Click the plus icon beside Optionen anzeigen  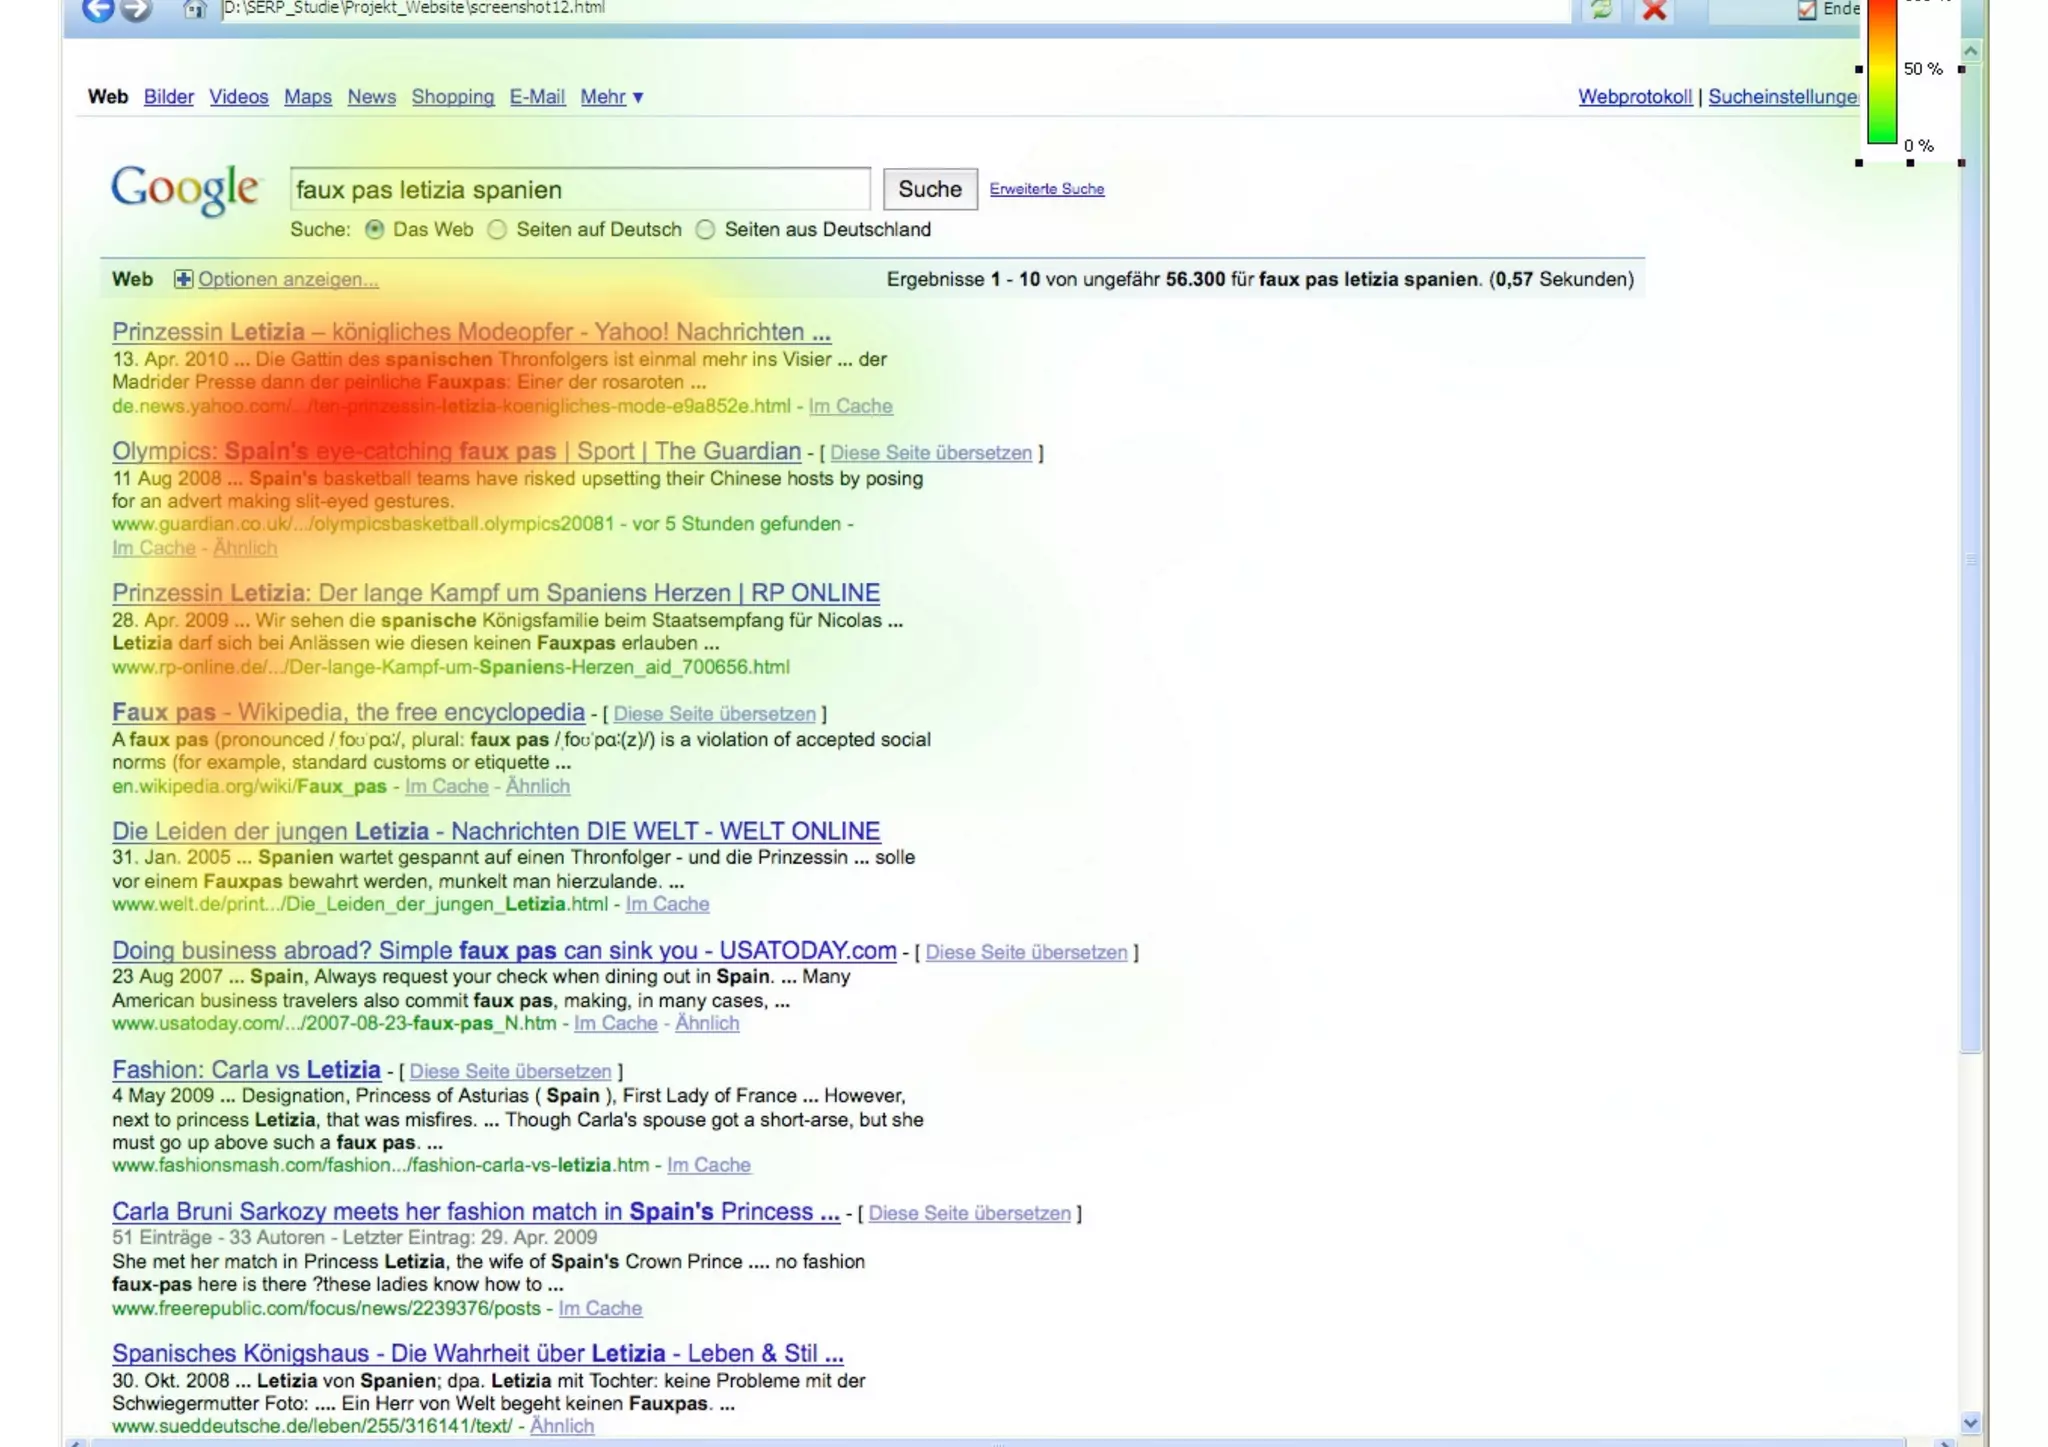click(x=183, y=279)
